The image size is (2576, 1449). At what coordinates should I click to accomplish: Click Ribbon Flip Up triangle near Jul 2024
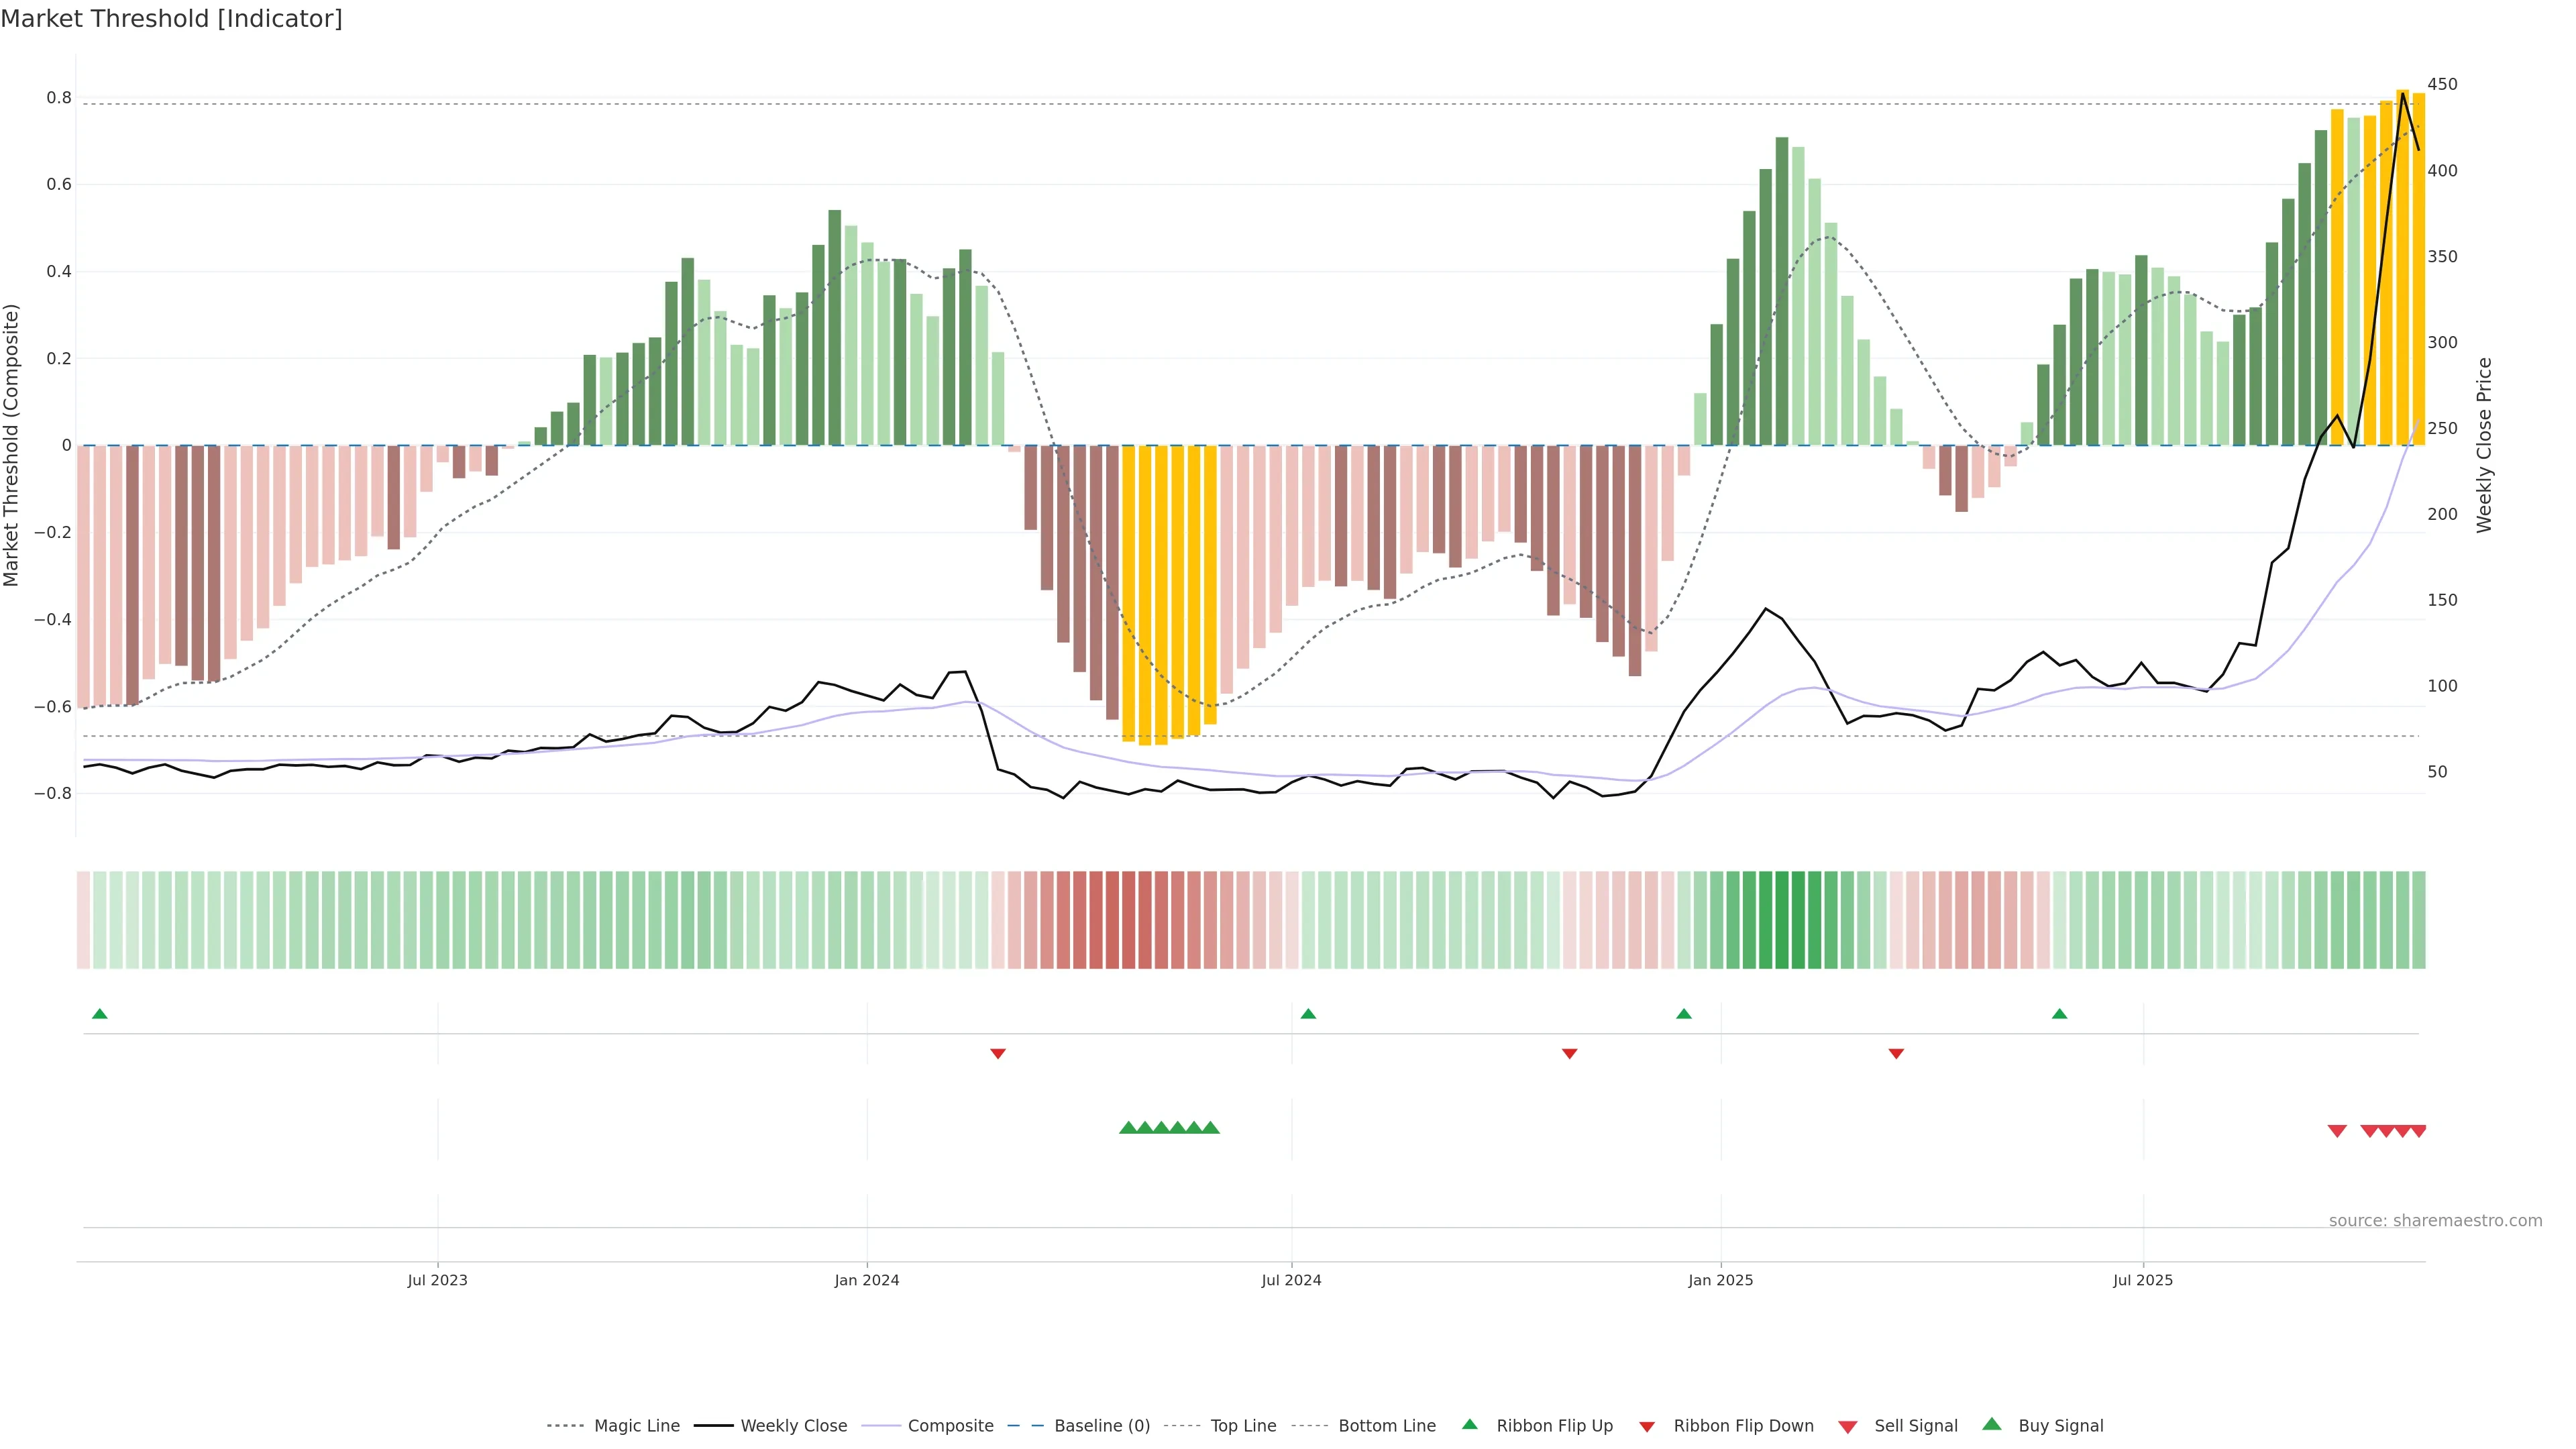pos(1308,1014)
